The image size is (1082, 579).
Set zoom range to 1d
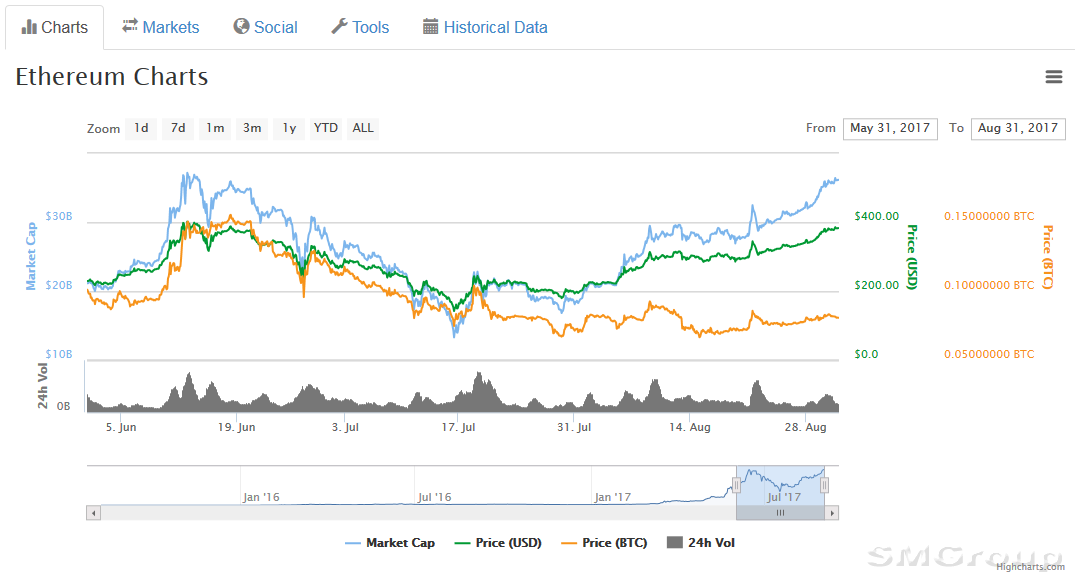(141, 128)
